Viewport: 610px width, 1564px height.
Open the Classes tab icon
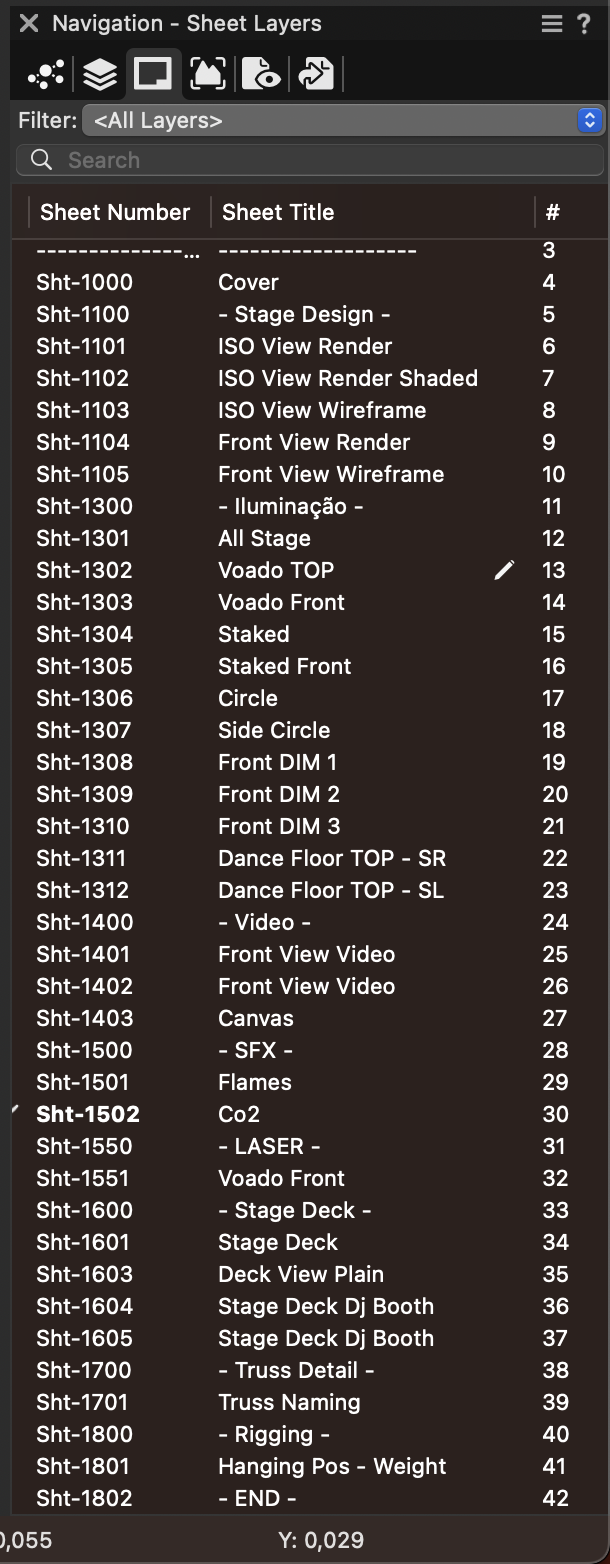pyautogui.click(x=46, y=73)
